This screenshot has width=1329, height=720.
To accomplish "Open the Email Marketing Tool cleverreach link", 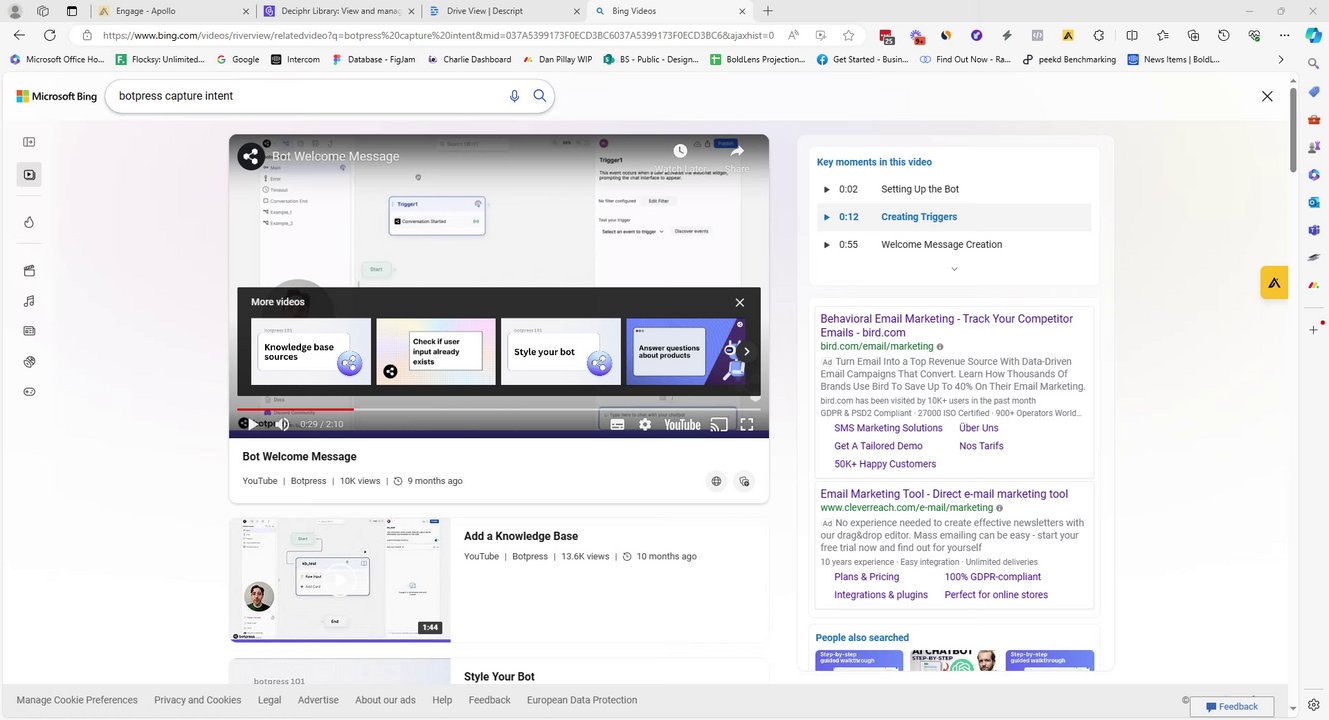I will coord(944,494).
